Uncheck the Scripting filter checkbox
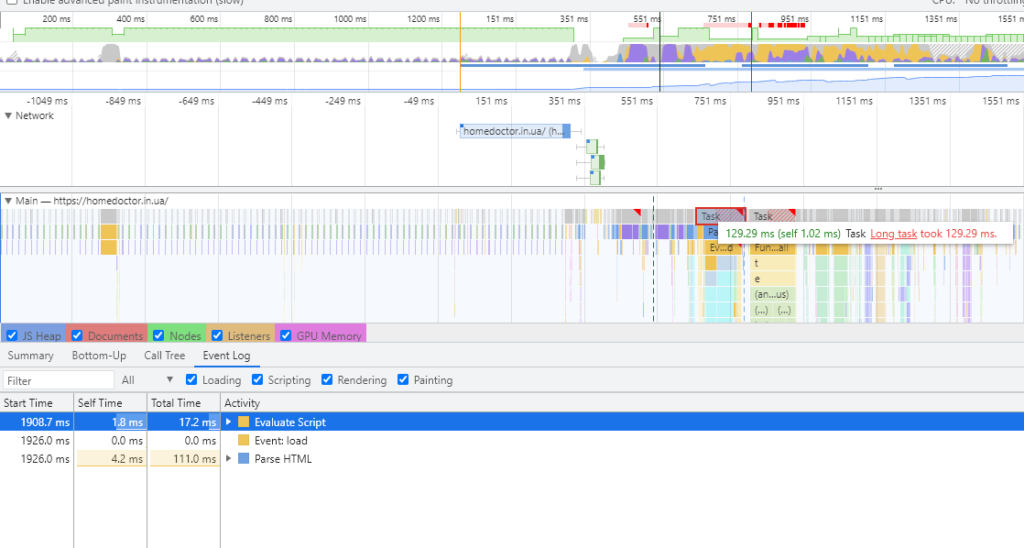This screenshot has width=1024, height=548. (x=257, y=379)
